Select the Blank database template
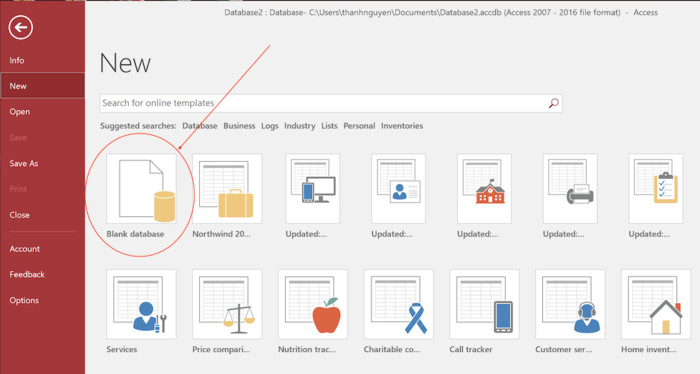Screen dimensions: 700x374 tap(141, 189)
